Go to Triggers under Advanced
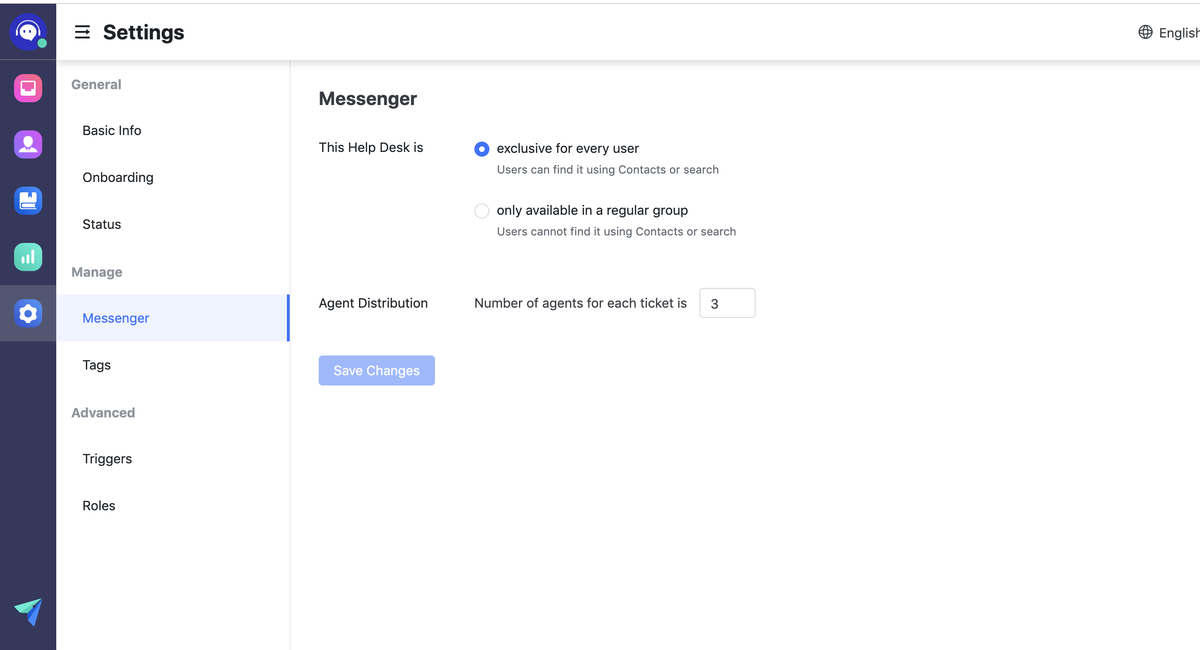The width and height of the screenshot is (1200, 650). (107, 459)
